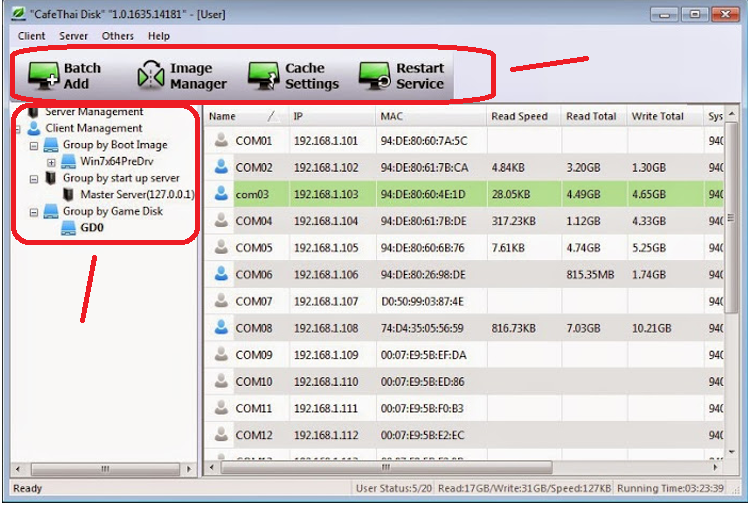Image resolution: width=748 pixels, height=505 pixels.
Task: Click the right arrow of client list horizontal scrollbar
Action: (715, 467)
